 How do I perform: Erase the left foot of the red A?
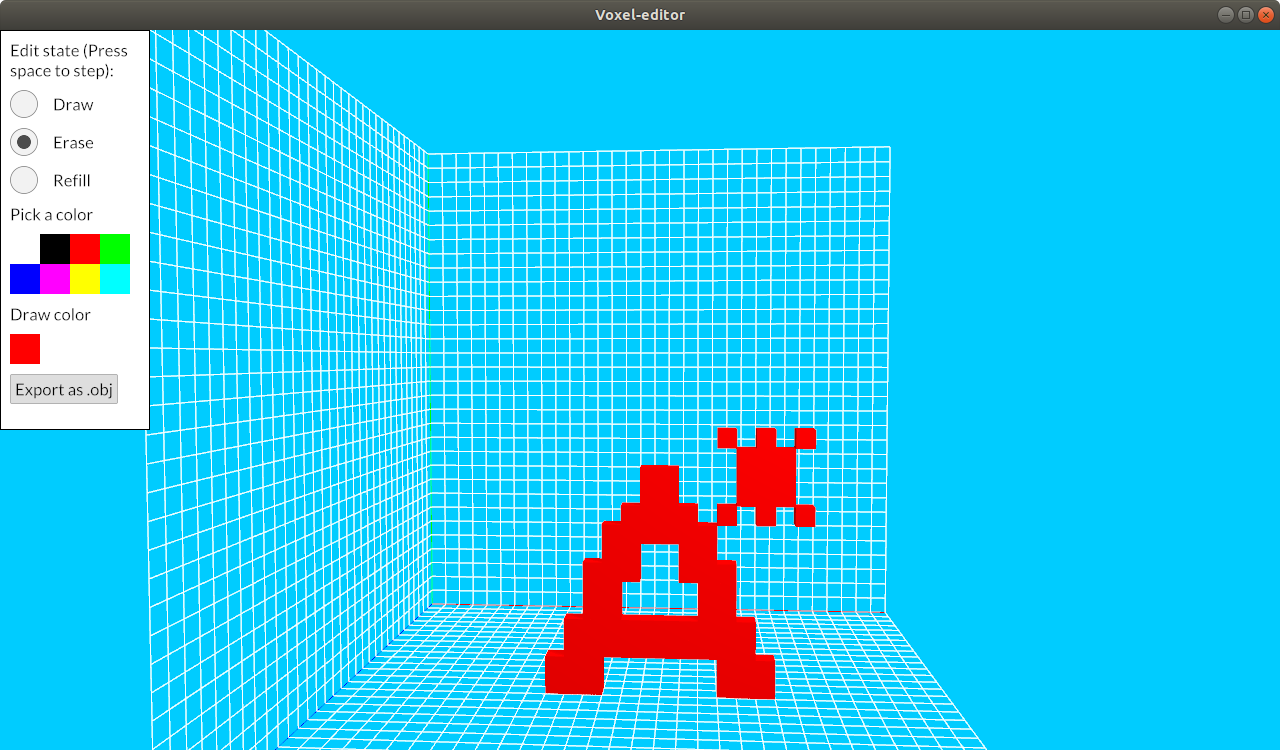tap(574, 673)
